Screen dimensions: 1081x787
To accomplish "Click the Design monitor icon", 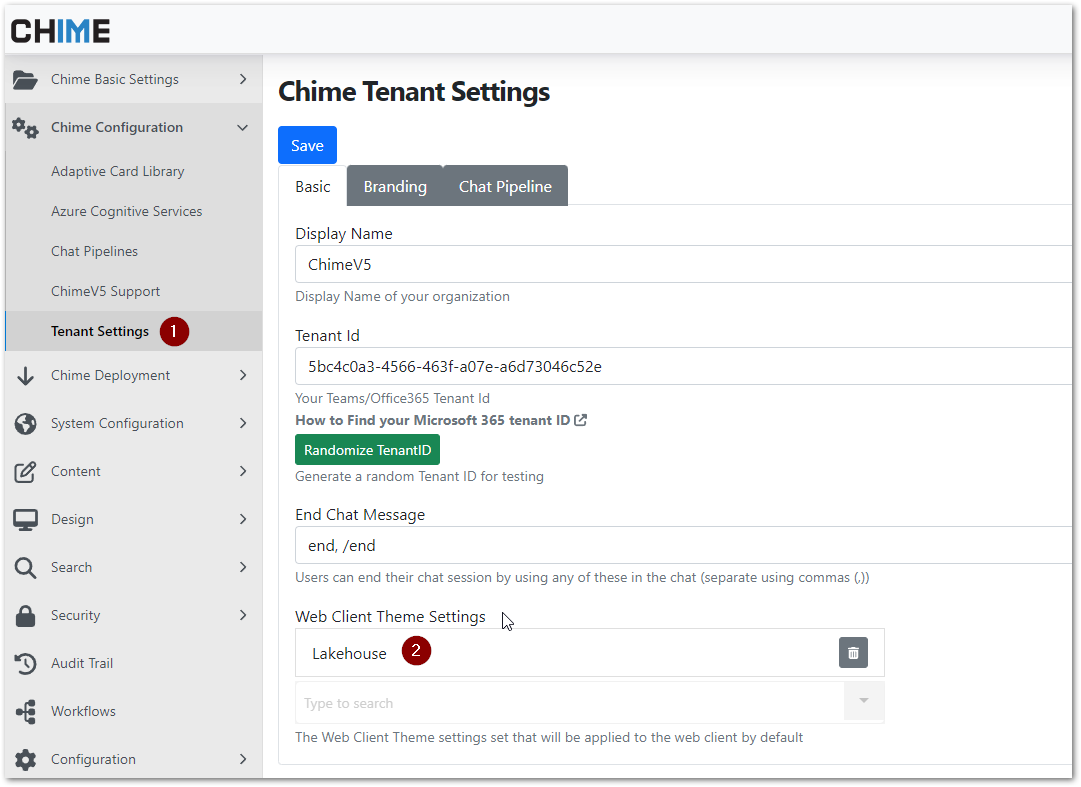I will click(x=25, y=520).
